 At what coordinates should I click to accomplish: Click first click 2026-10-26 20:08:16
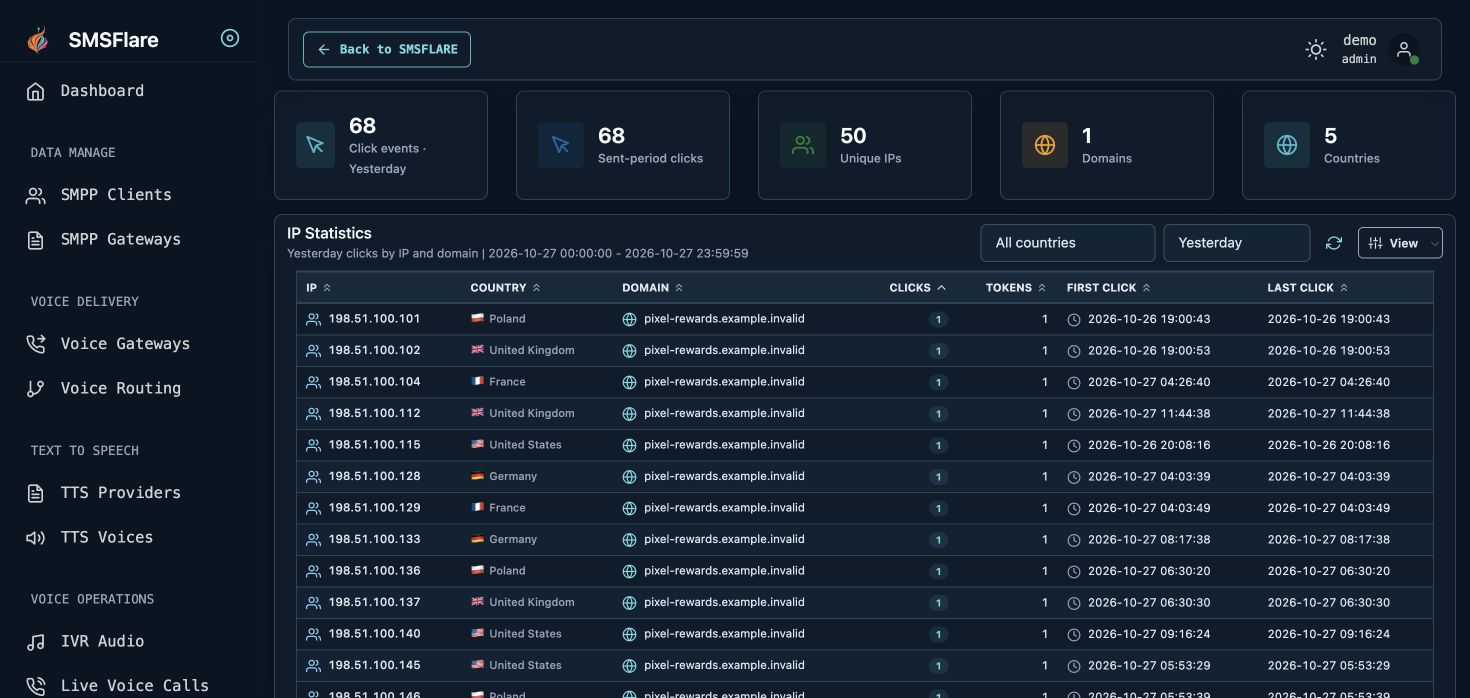pos(1149,445)
